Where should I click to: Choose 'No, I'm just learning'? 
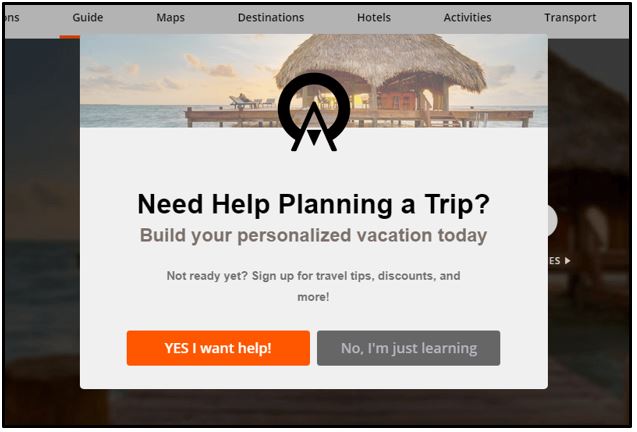[409, 348]
